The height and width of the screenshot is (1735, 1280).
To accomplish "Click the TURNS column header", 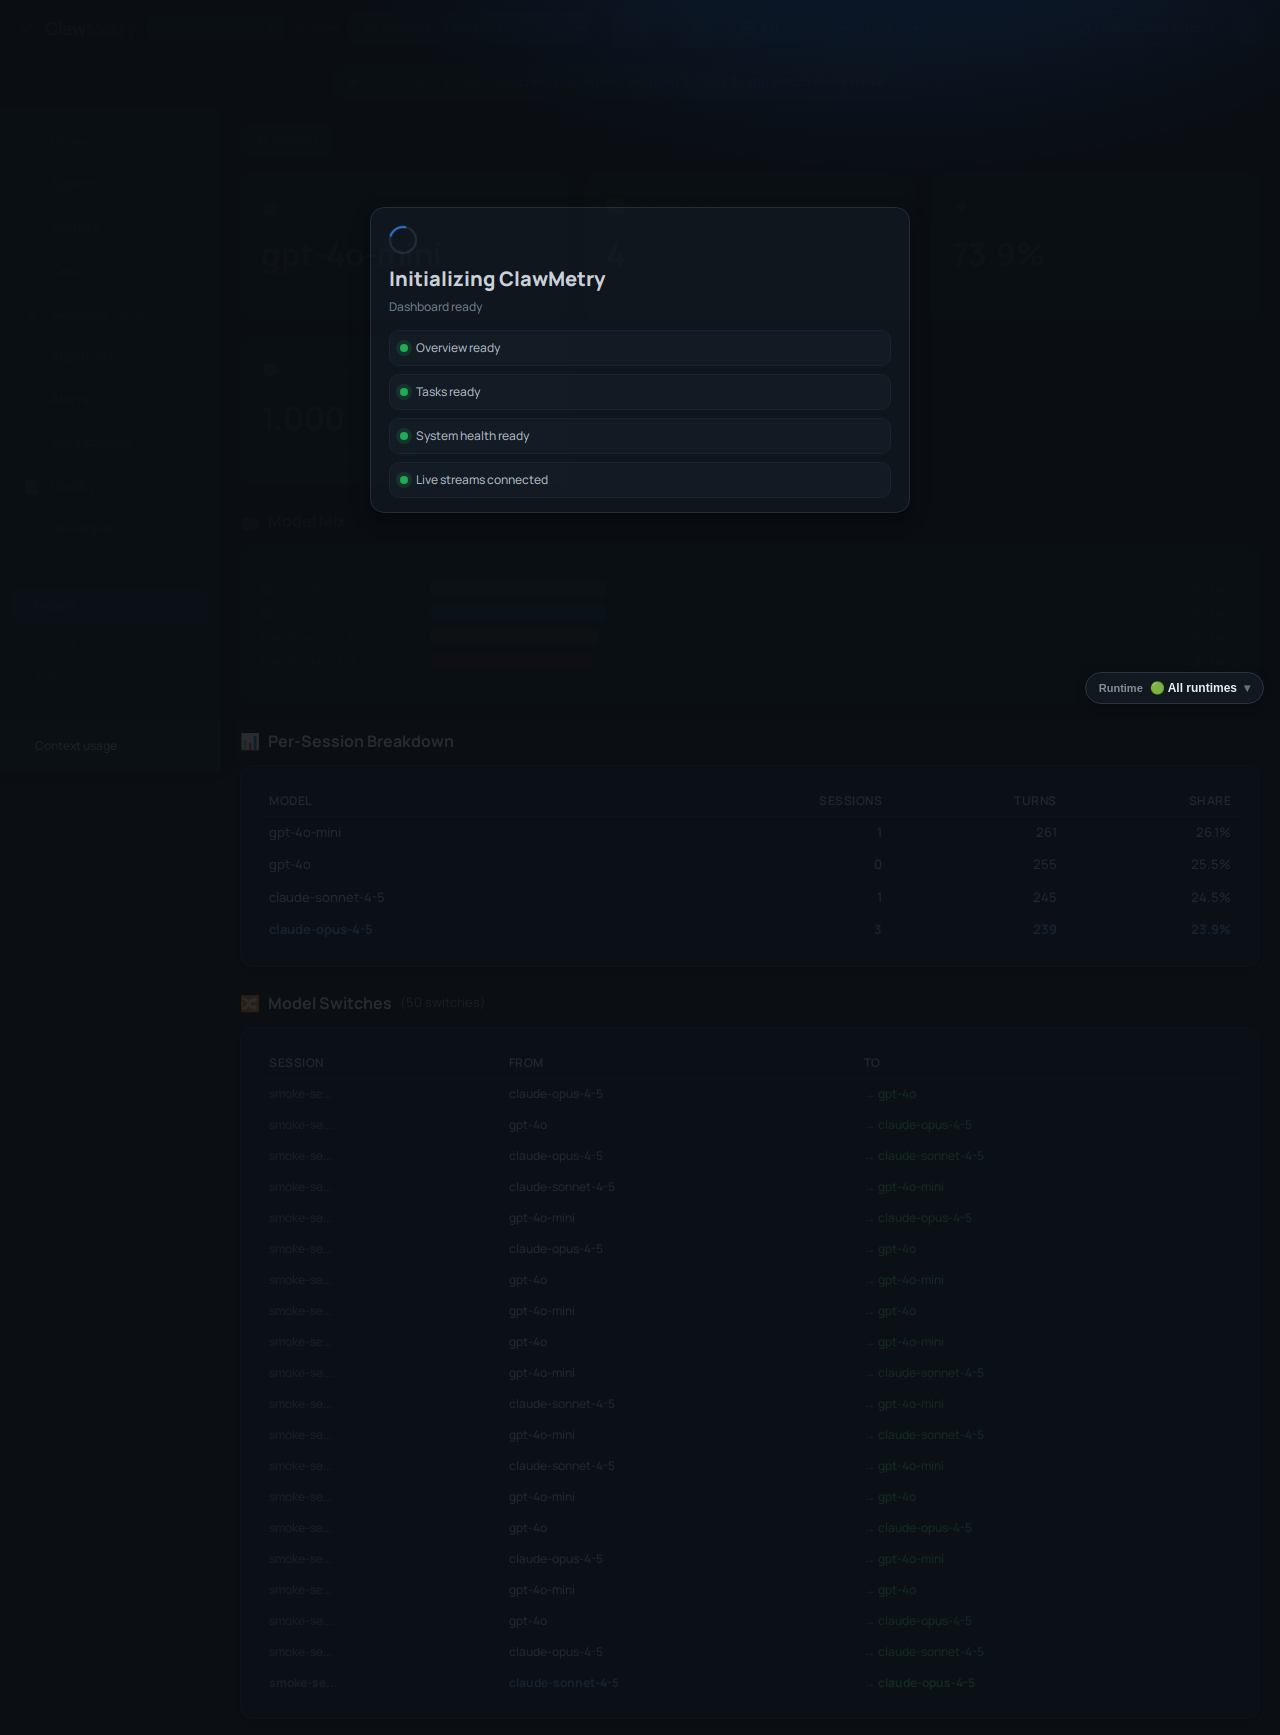I will point(1035,801).
